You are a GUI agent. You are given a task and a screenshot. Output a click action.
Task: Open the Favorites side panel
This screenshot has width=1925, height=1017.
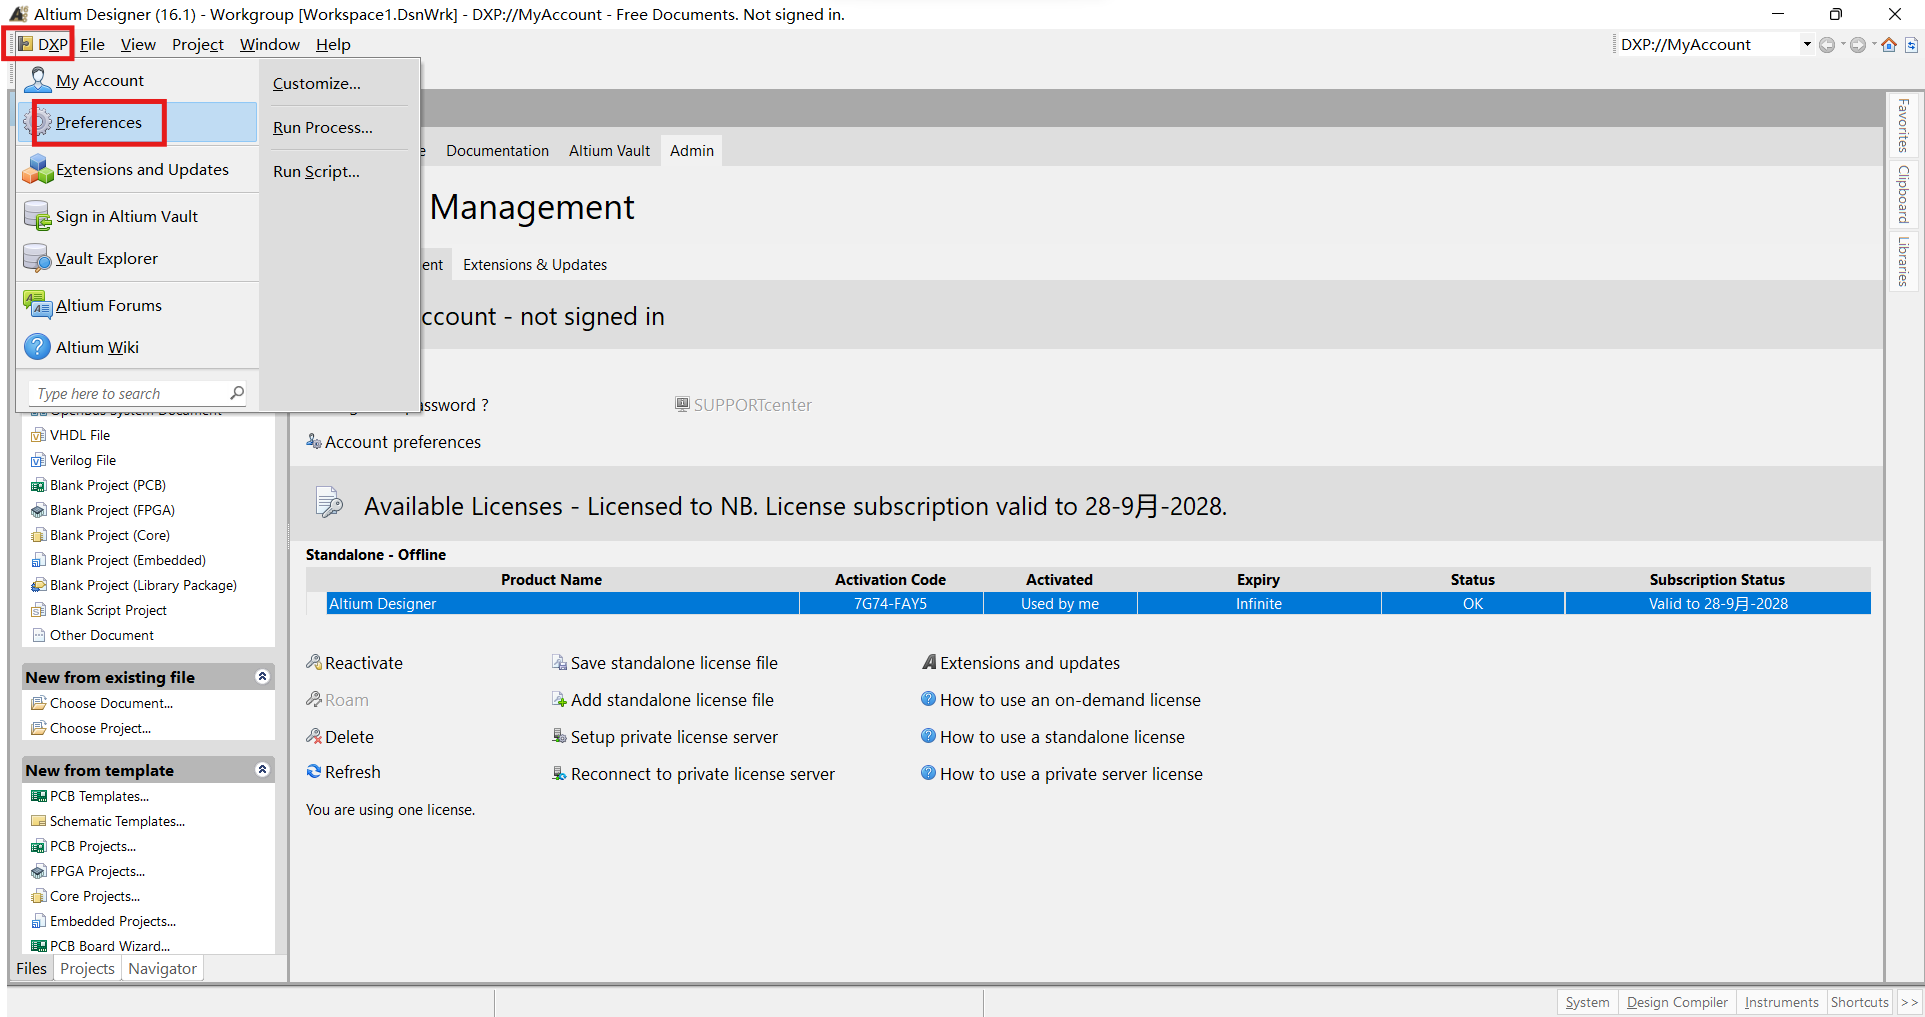click(1903, 125)
